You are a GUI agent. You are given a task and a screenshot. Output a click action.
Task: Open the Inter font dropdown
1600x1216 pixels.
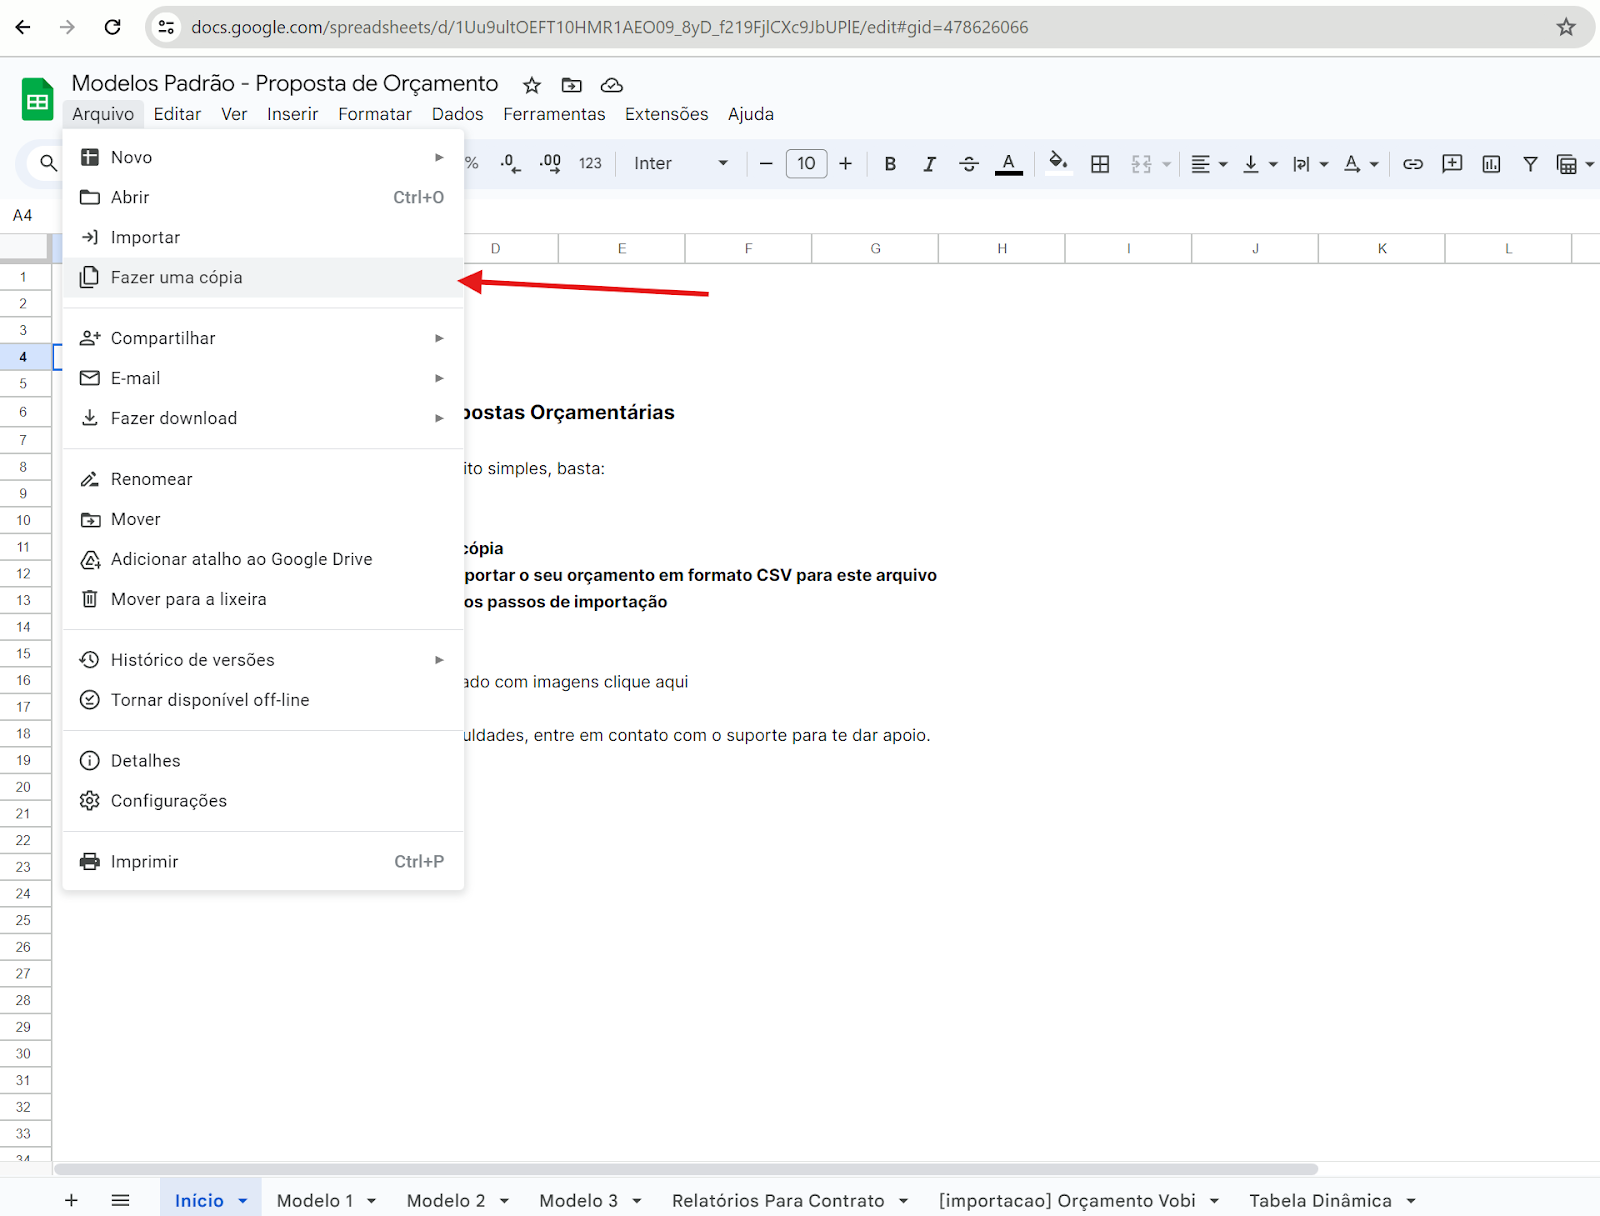pyautogui.click(x=680, y=164)
